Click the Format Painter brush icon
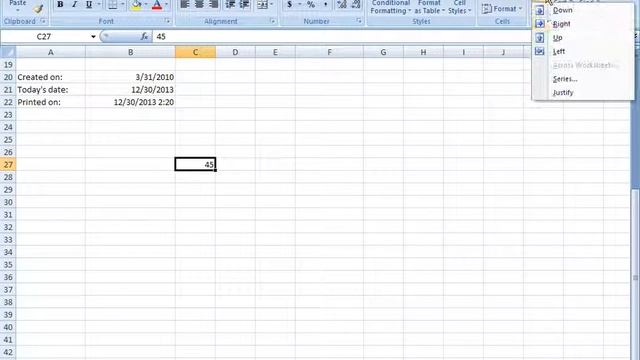Image resolution: width=640 pixels, height=360 pixels. (x=38, y=9)
